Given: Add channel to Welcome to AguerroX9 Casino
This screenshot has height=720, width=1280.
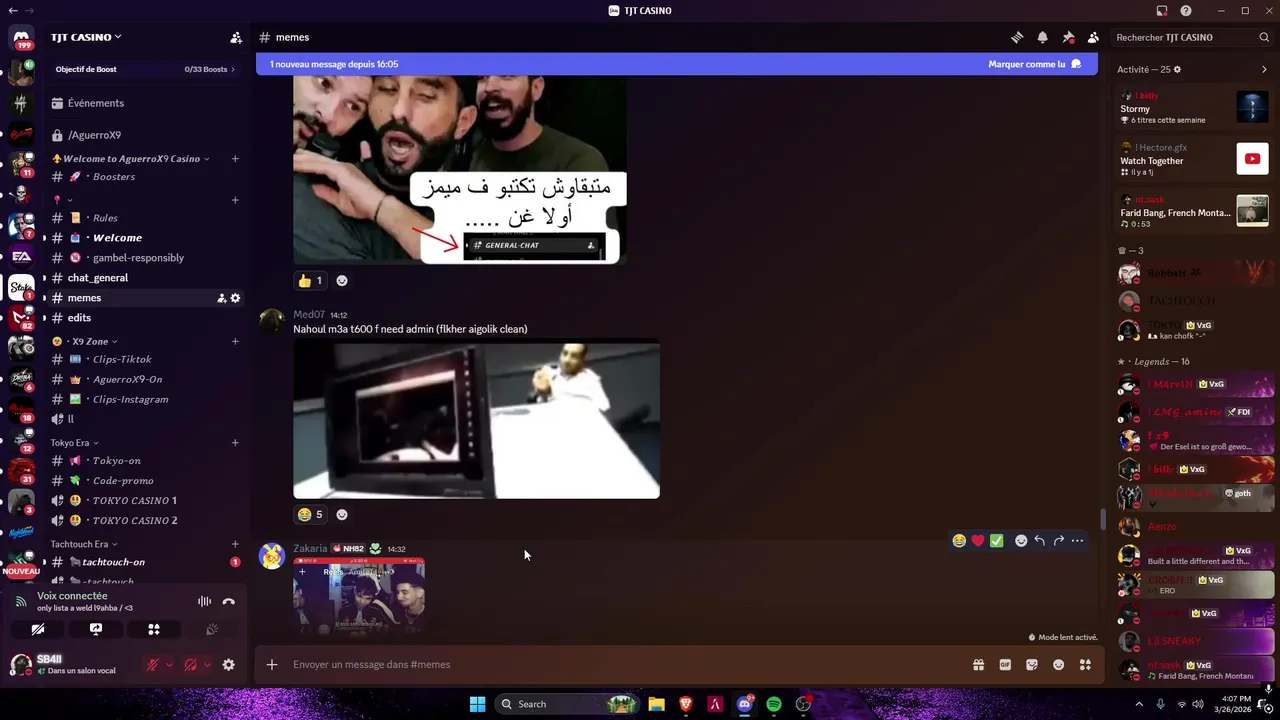Looking at the screenshot, I should click(x=235, y=158).
